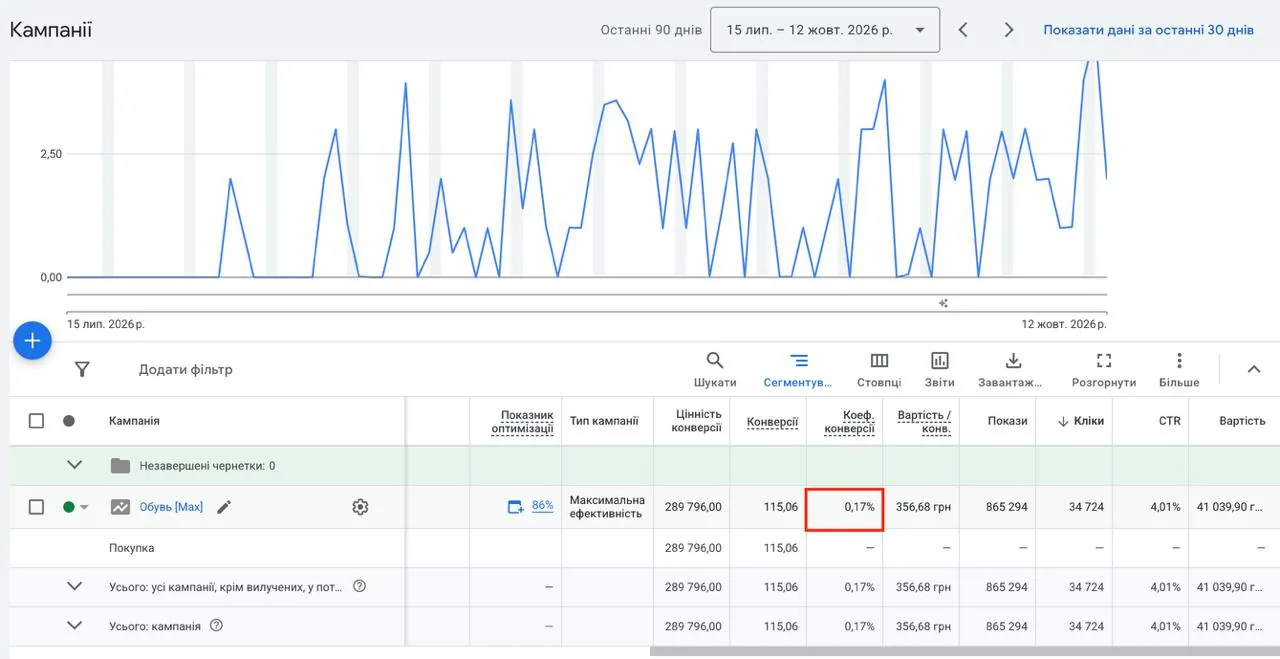The height and width of the screenshot is (659, 1280).
Task: Click the Показник оптимізації column header
Action: click(x=523, y=422)
